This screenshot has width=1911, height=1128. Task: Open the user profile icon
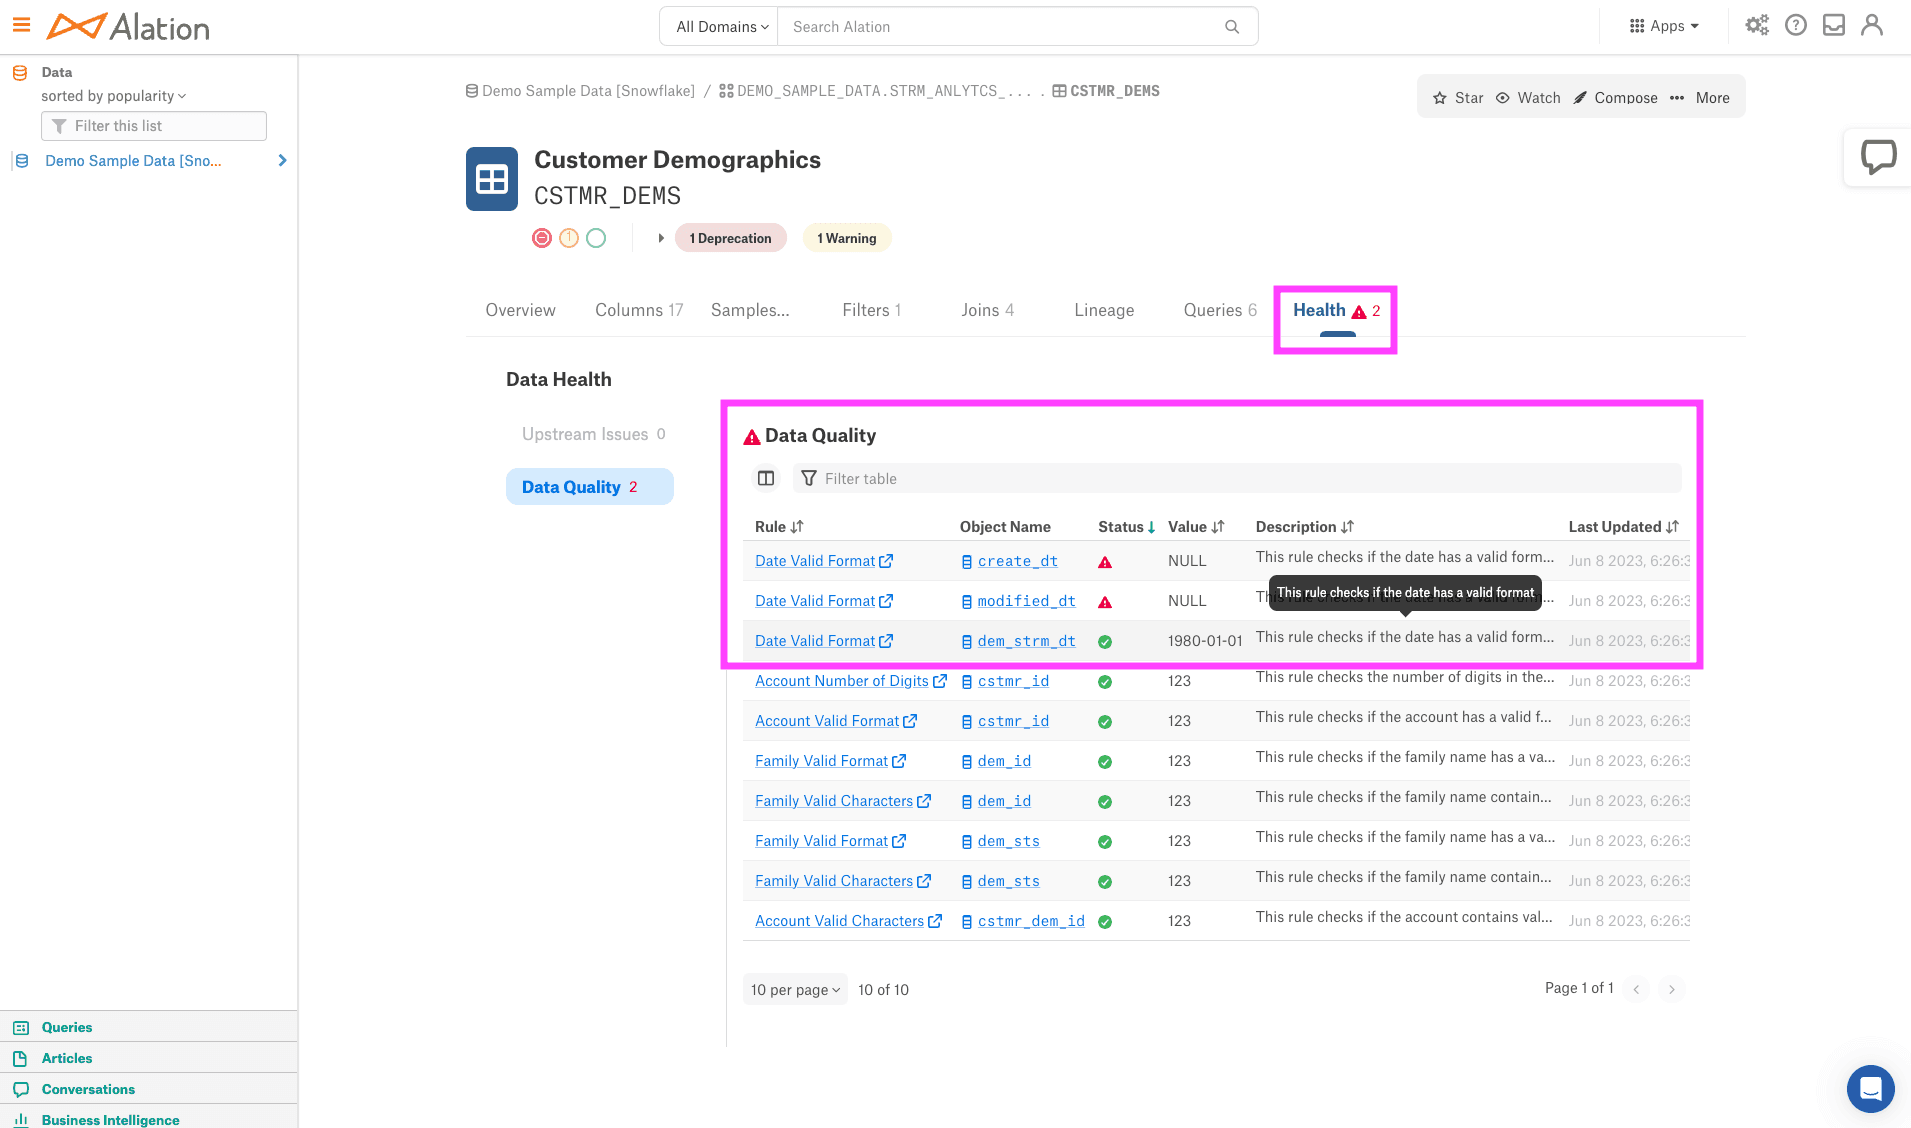(1872, 25)
